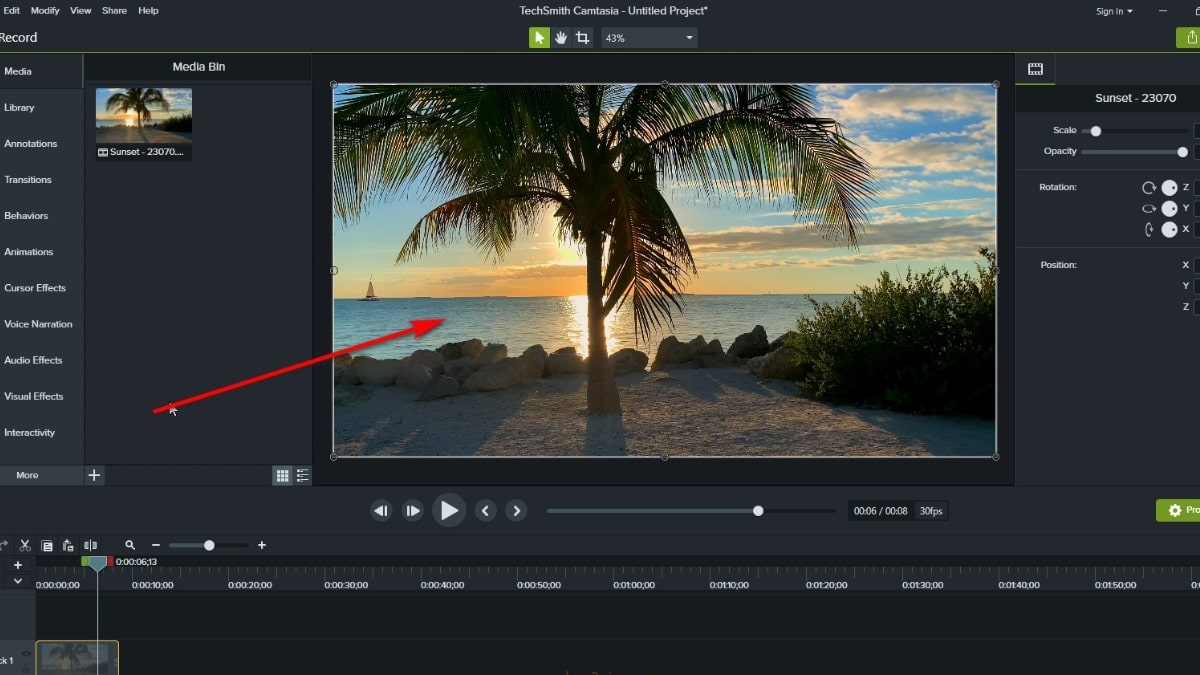Jump to next media with right chevron
The image size is (1200, 675).
[516, 511]
